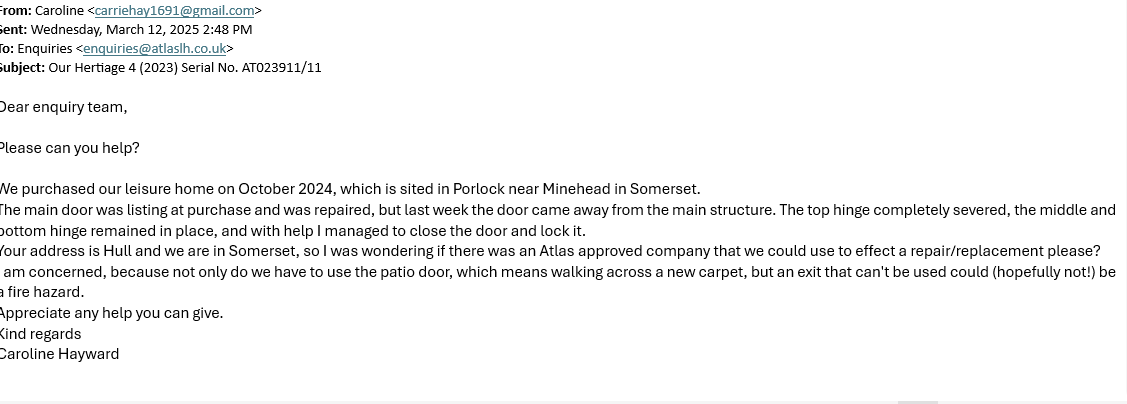Click the 'Caroline Hayward' signature

pyautogui.click(x=59, y=354)
